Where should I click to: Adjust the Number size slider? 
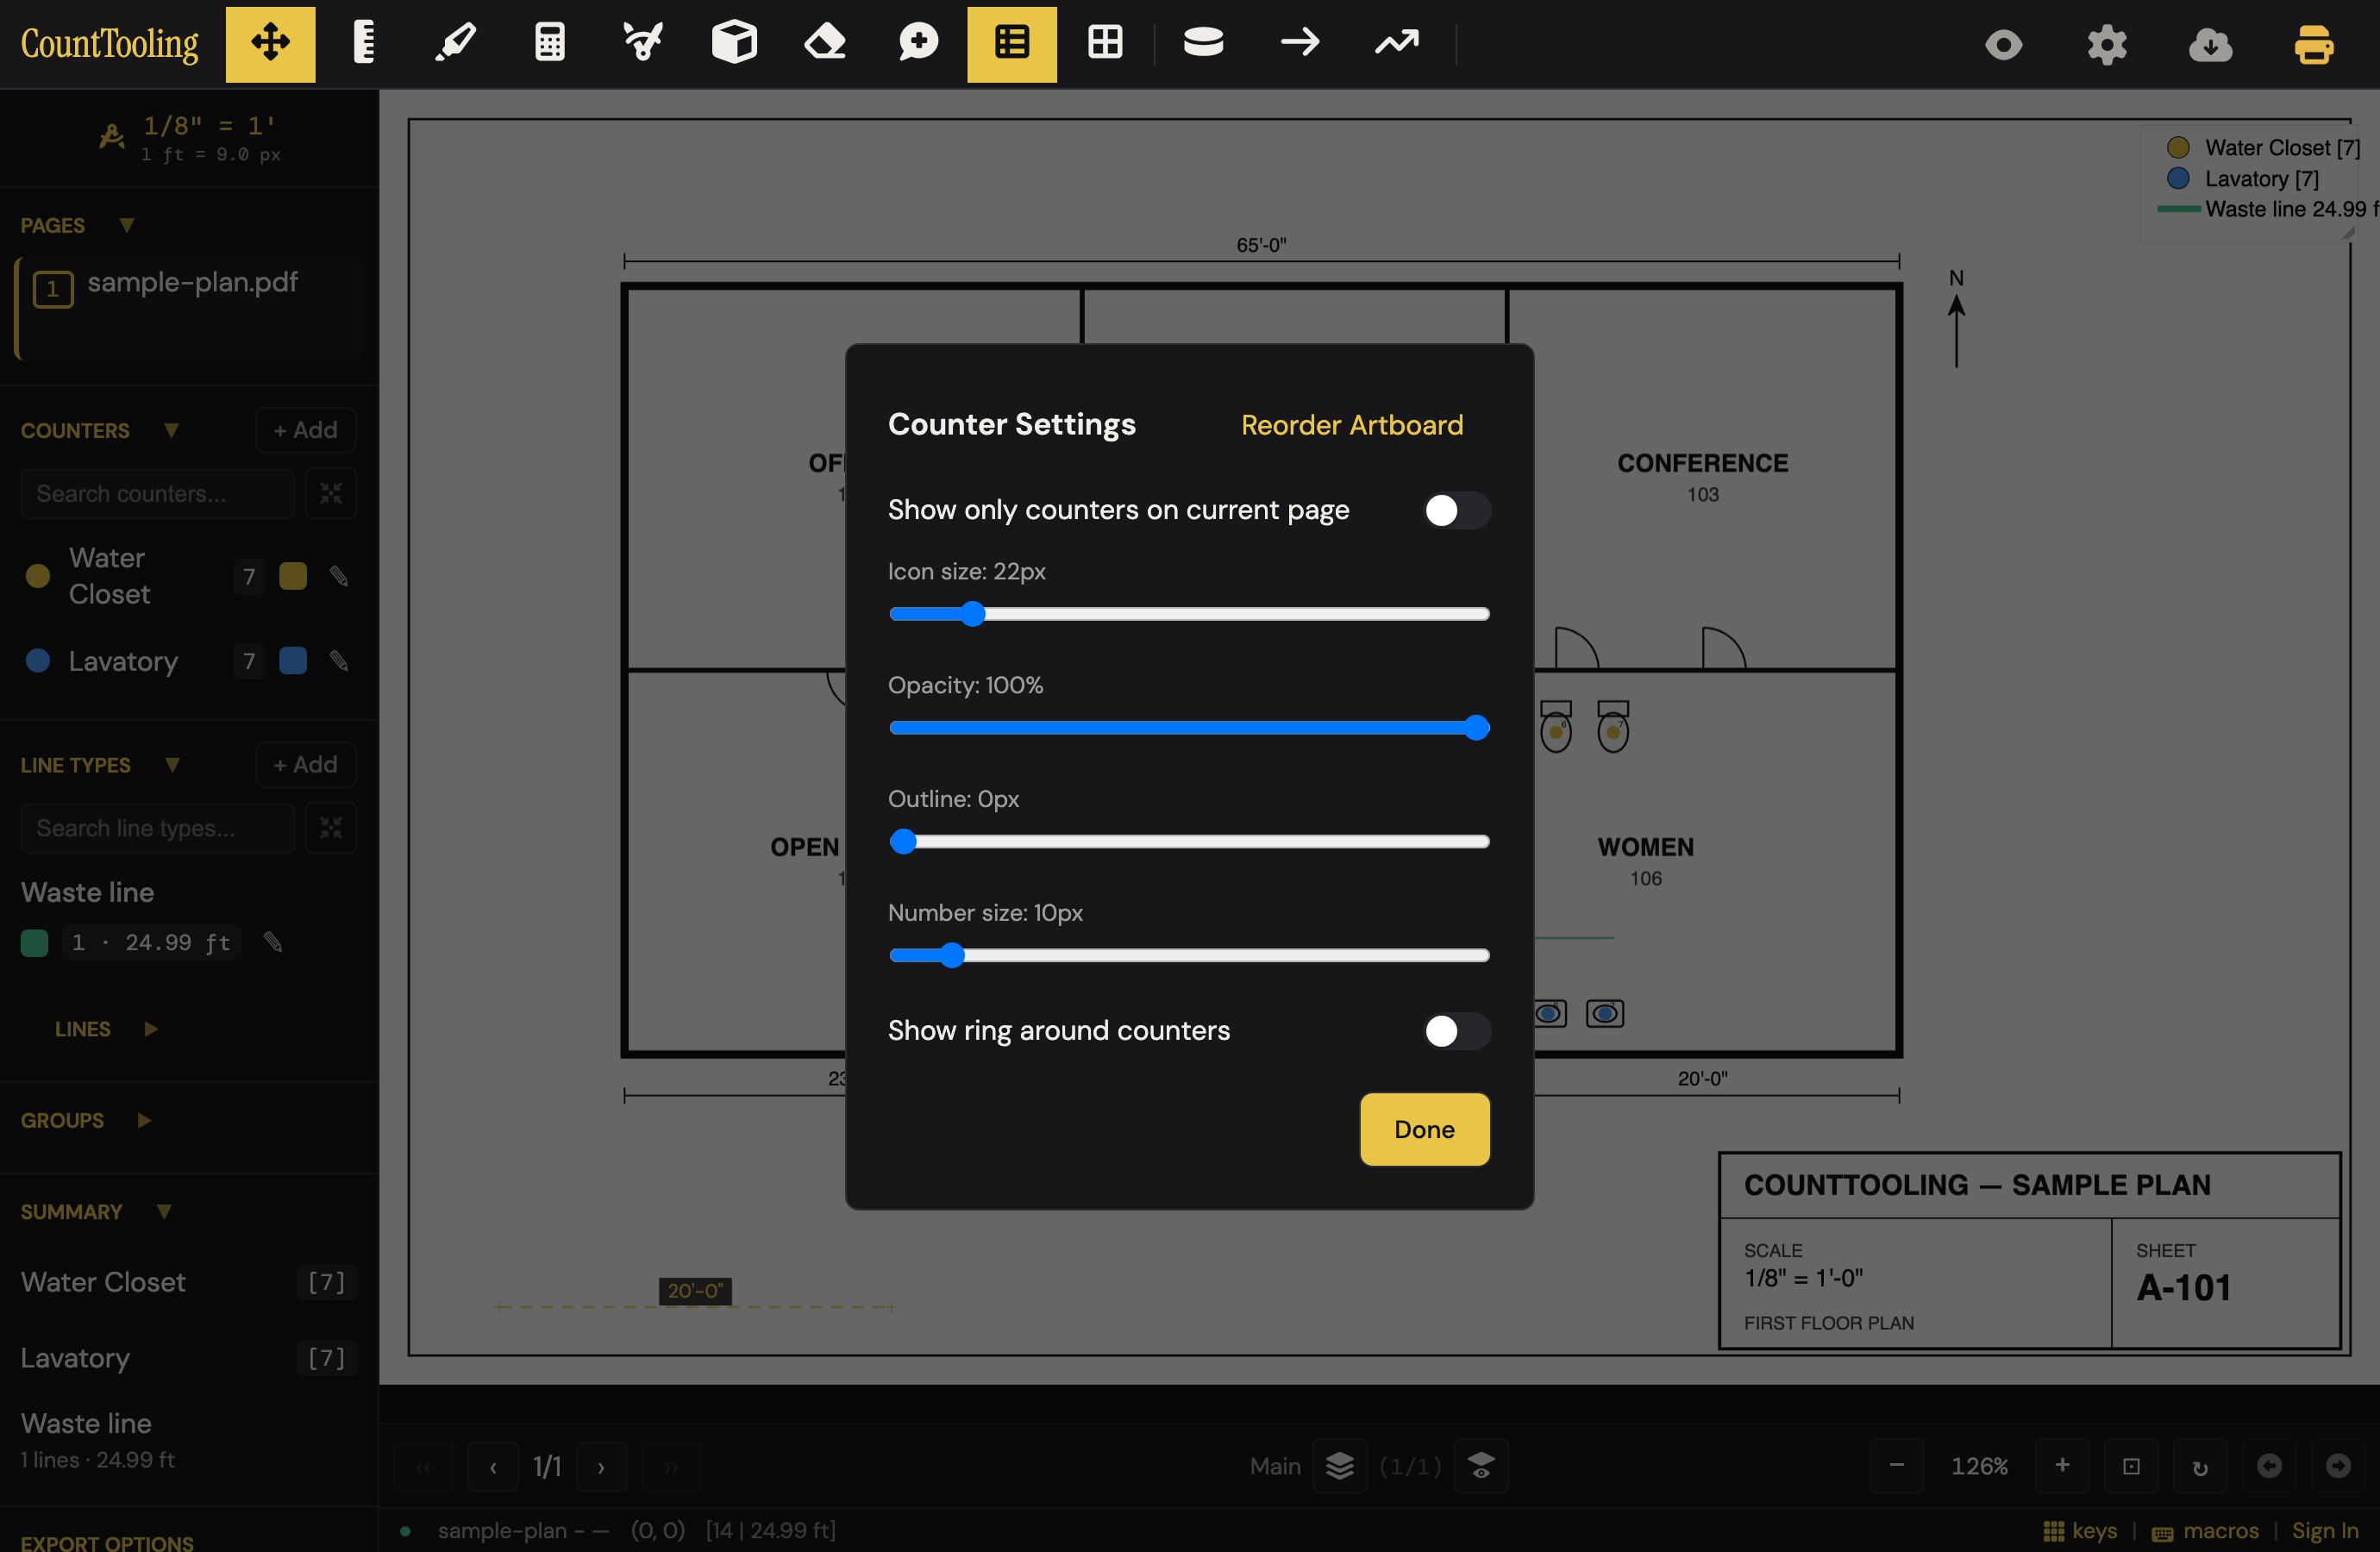click(x=1189, y=955)
